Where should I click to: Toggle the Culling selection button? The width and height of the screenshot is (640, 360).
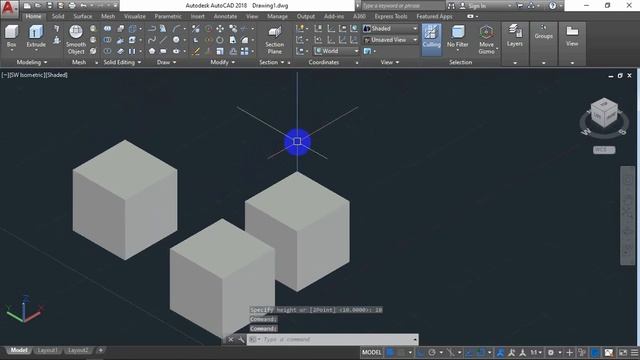431,39
